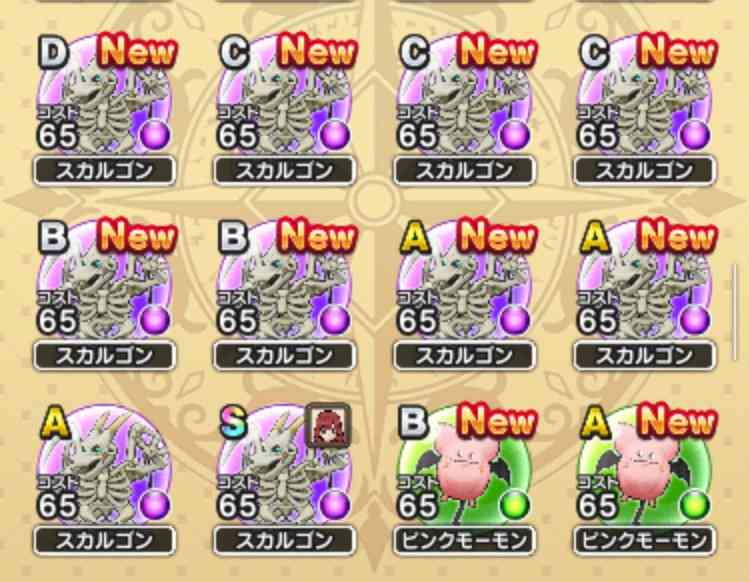Select the D-rank スカルゴン monster icon
The height and width of the screenshot is (582, 749).
click(104, 96)
